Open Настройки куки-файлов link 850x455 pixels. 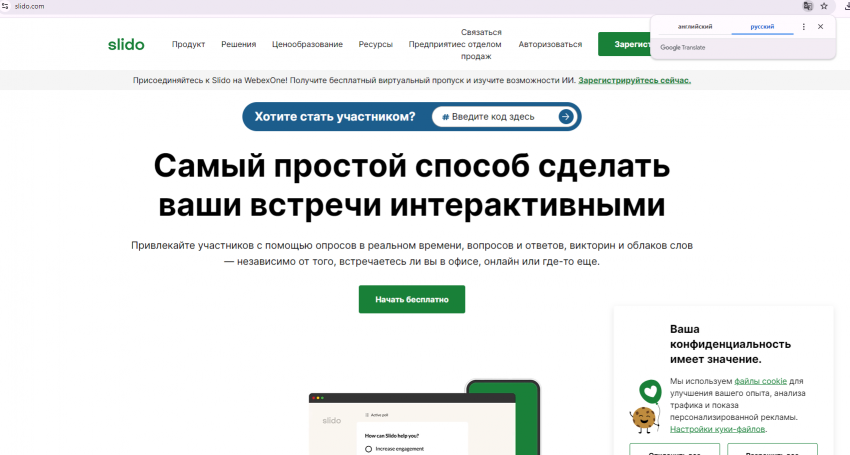(717, 429)
